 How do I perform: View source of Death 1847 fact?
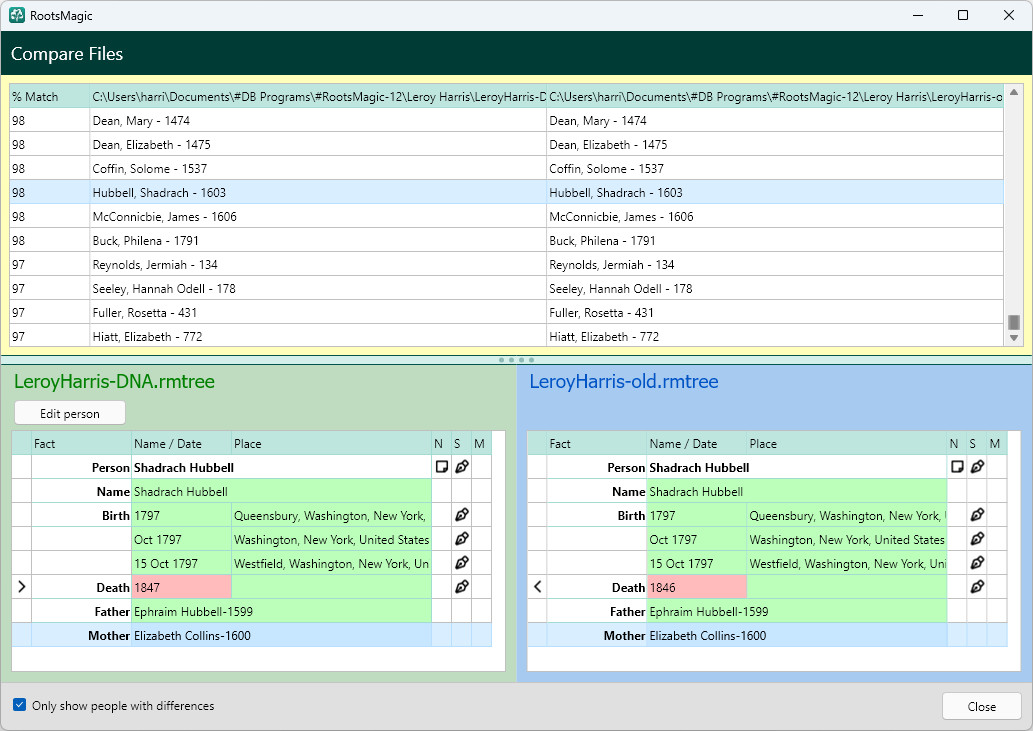coord(462,587)
